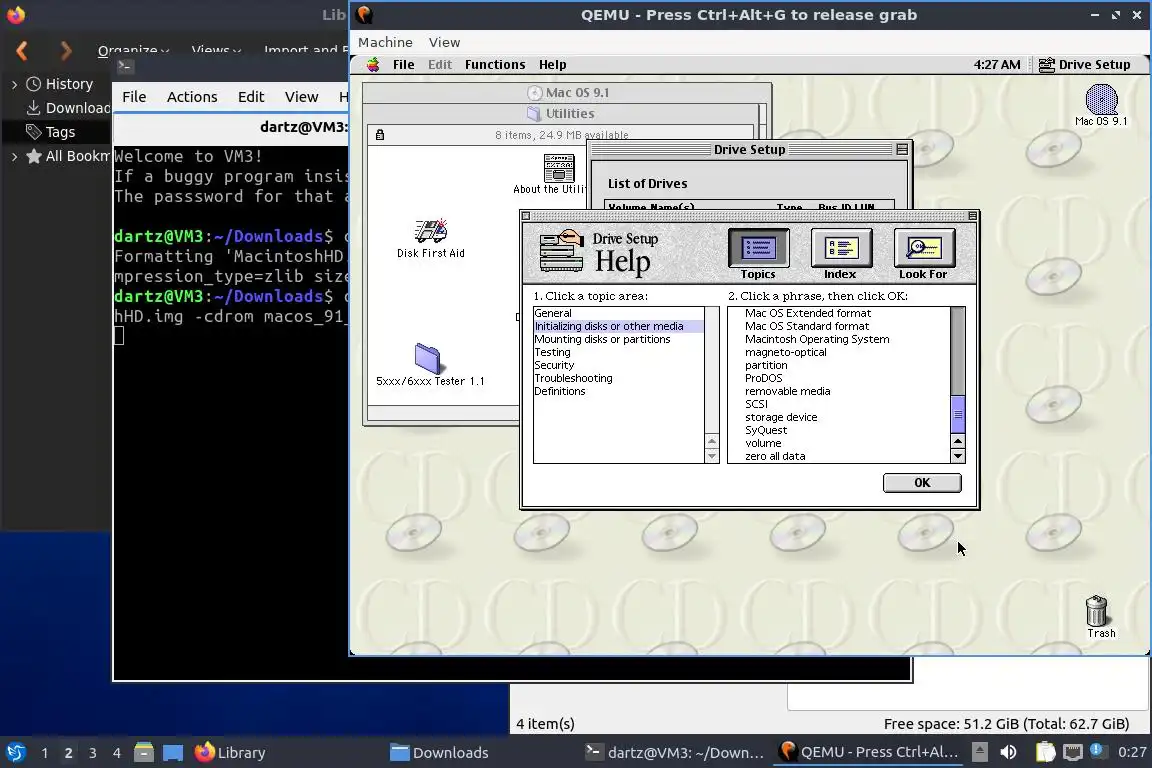Click the Help window collapse box
Viewport: 1152px width, 768px height.
(x=972, y=216)
